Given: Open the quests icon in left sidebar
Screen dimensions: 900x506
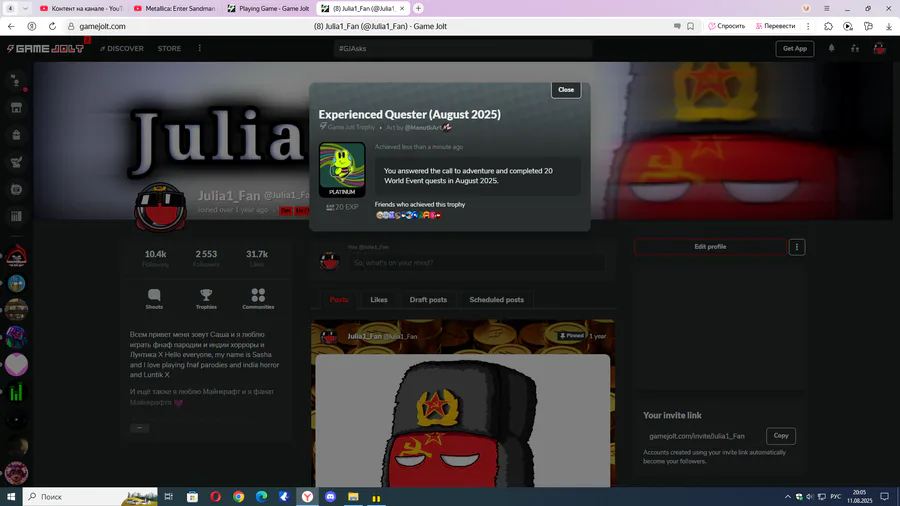Looking at the screenshot, I should (16, 162).
